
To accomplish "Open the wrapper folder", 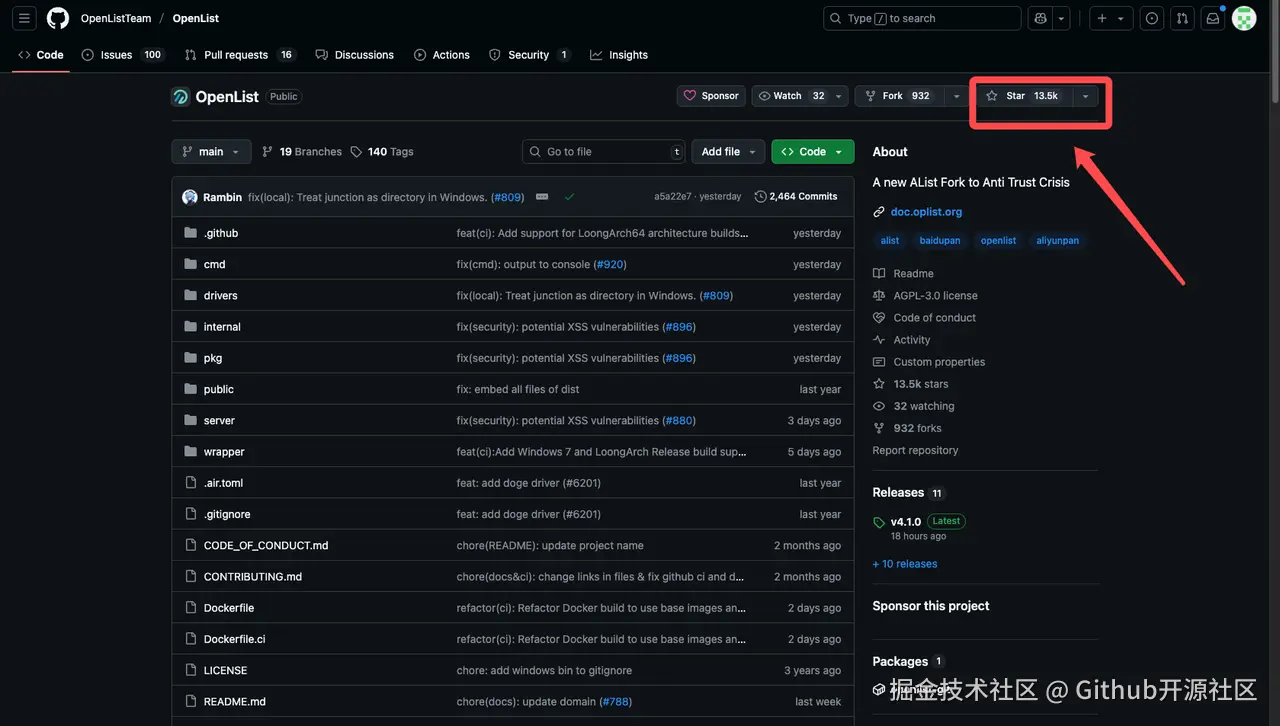I will (224, 452).
